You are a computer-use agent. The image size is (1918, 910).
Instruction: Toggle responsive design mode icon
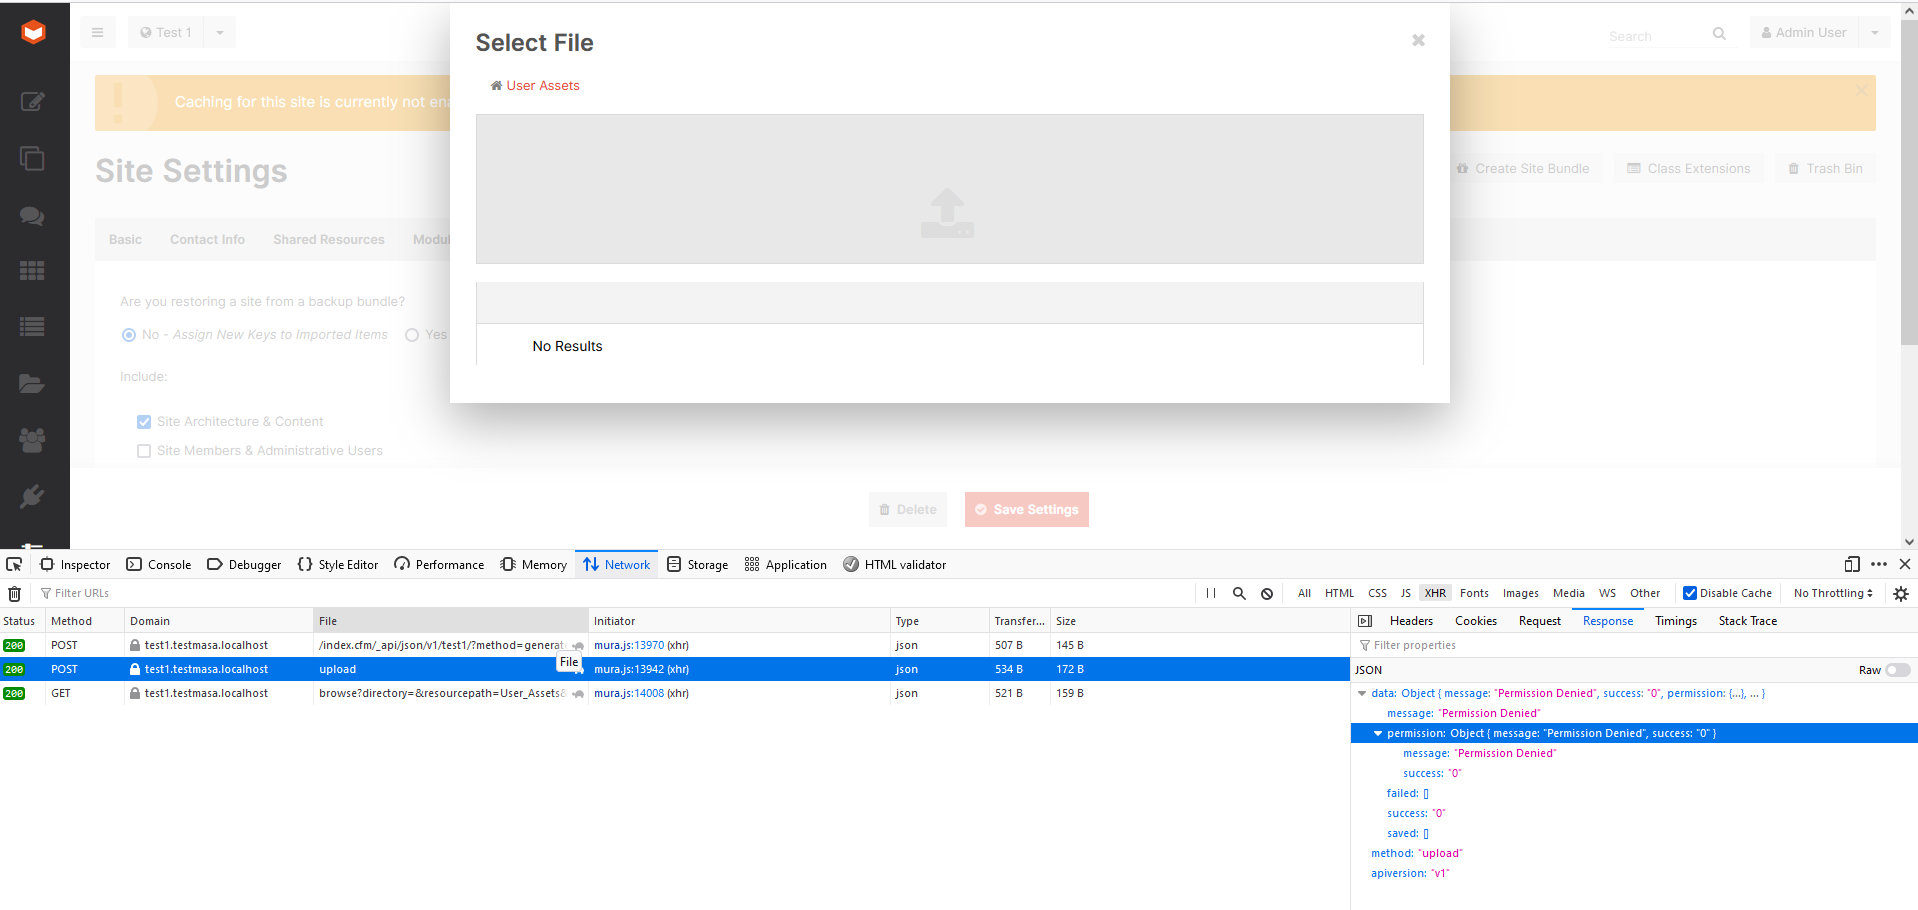click(1852, 564)
